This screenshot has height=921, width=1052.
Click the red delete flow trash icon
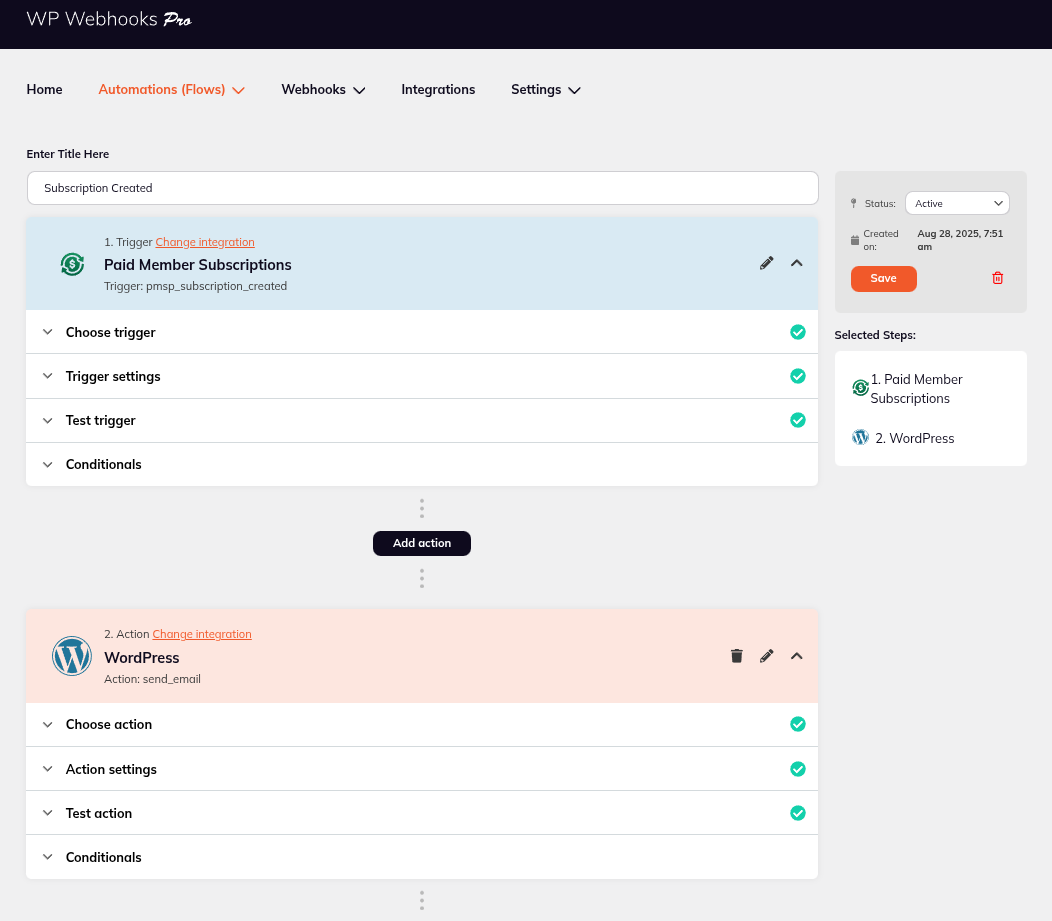pyautogui.click(x=997, y=278)
